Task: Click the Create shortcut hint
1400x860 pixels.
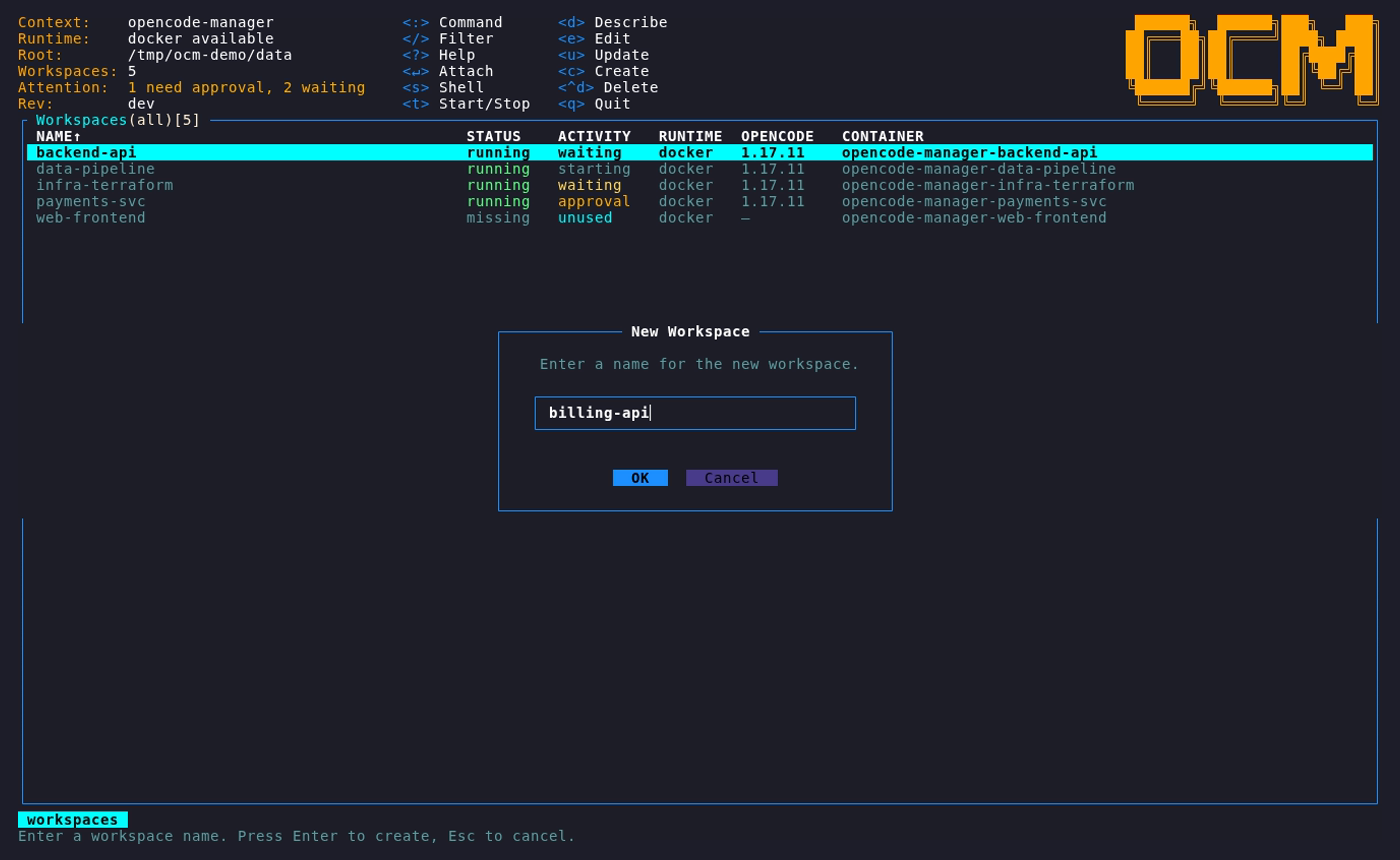Action: point(604,71)
